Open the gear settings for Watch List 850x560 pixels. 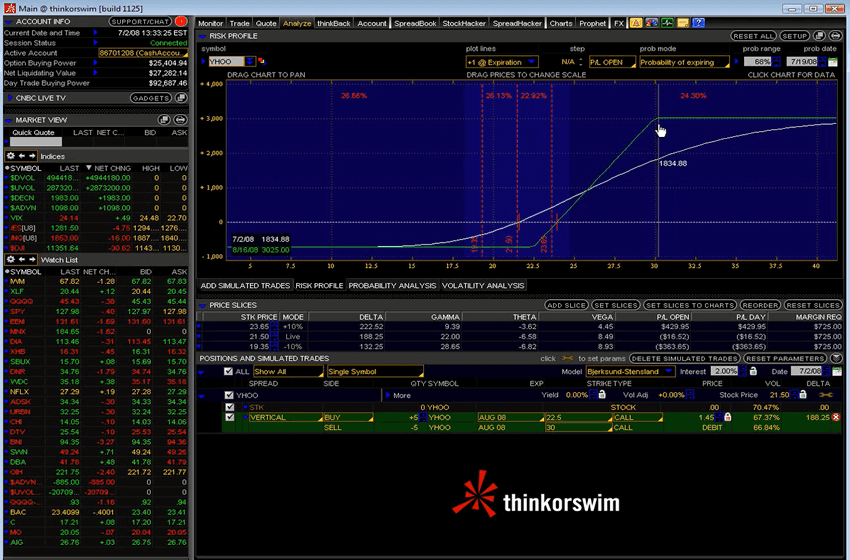coord(10,260)
